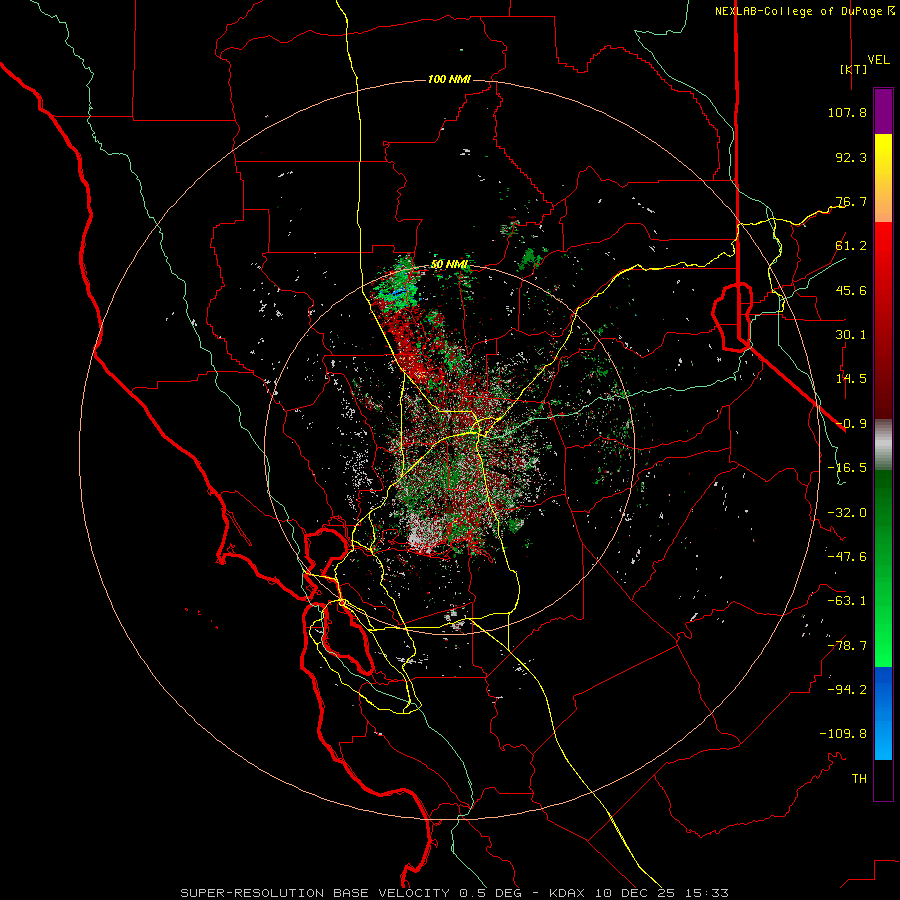The image size is (900, 900).
Task: Click the KDAX 10 DEC 25 15:33 timestamp
Action: tap(639, 893)
